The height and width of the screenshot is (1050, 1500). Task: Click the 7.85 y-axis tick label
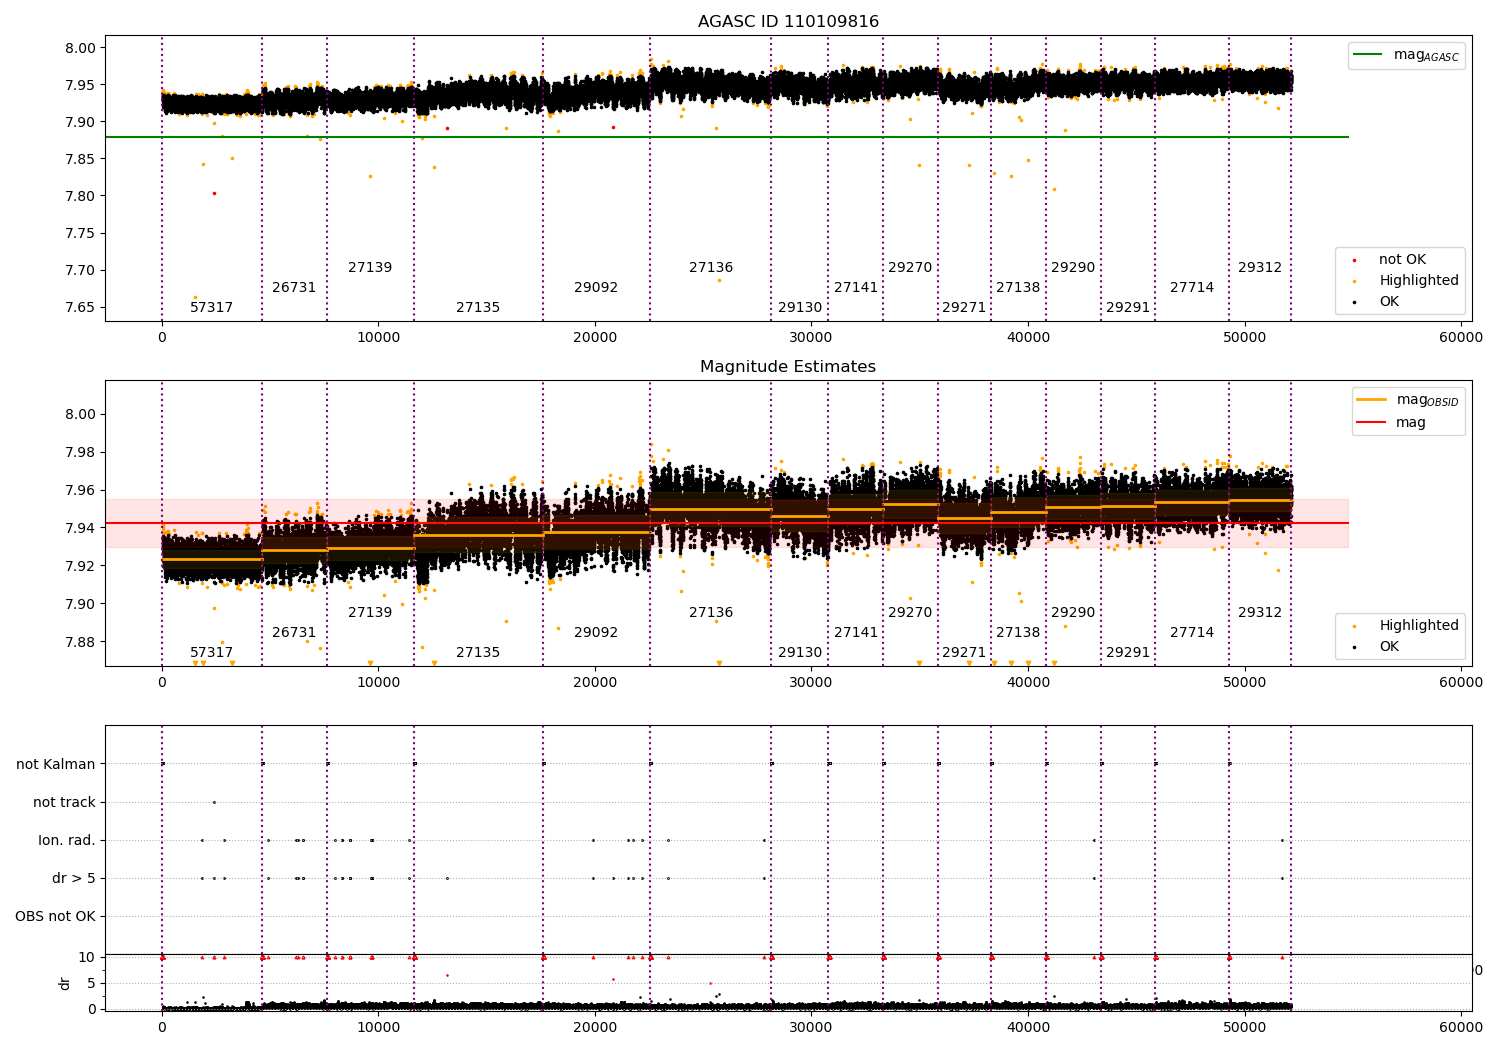tap(80, 159)
